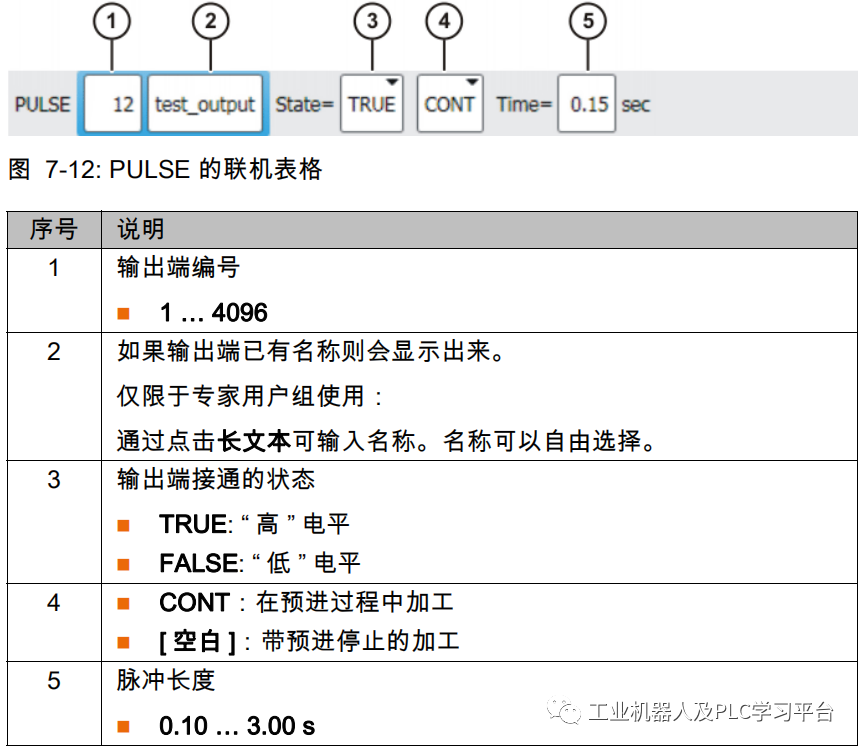Click the output number field showing 12
Viewport: 862px width, 749px height.
[x=111, y=103]
